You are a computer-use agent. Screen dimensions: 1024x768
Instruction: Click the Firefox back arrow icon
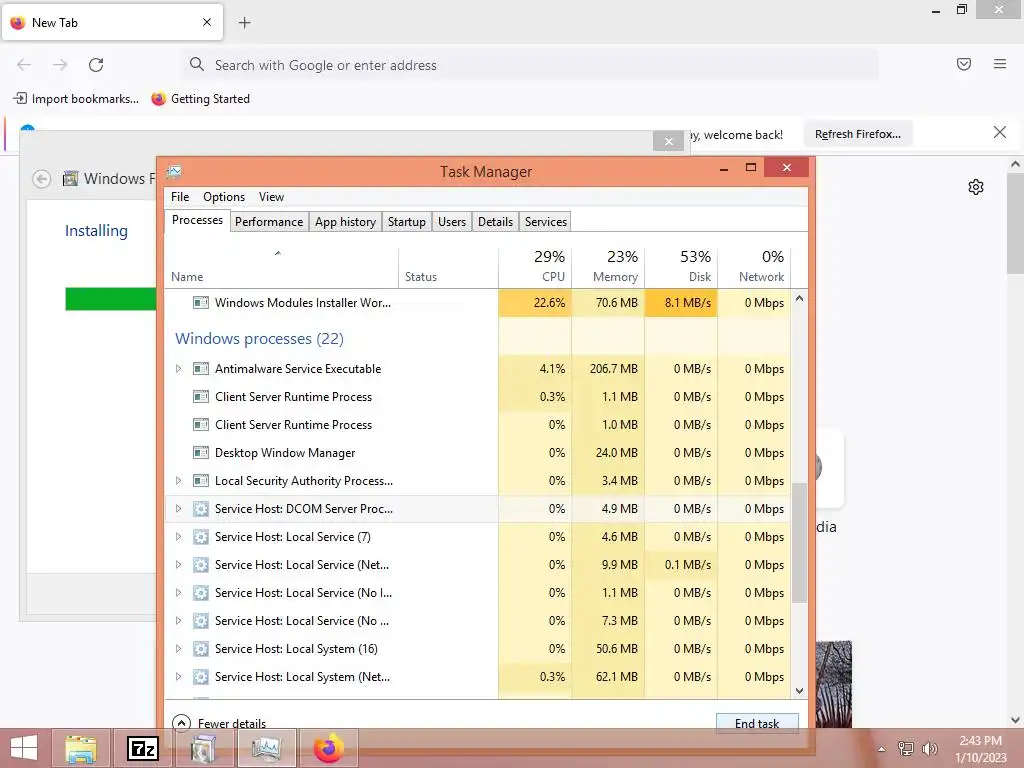[x=24, y=65]
